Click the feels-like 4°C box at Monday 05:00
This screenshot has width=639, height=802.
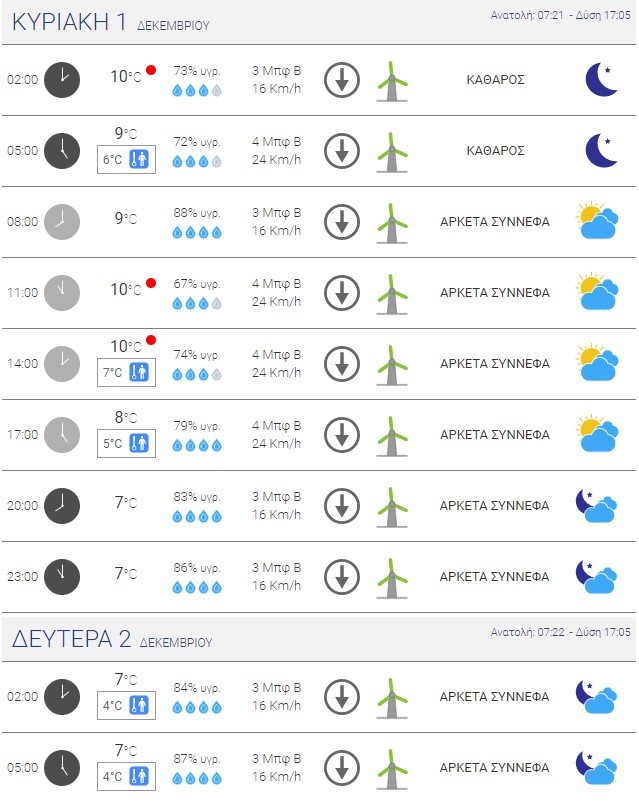pyautogui.click(x=125, y=777)
